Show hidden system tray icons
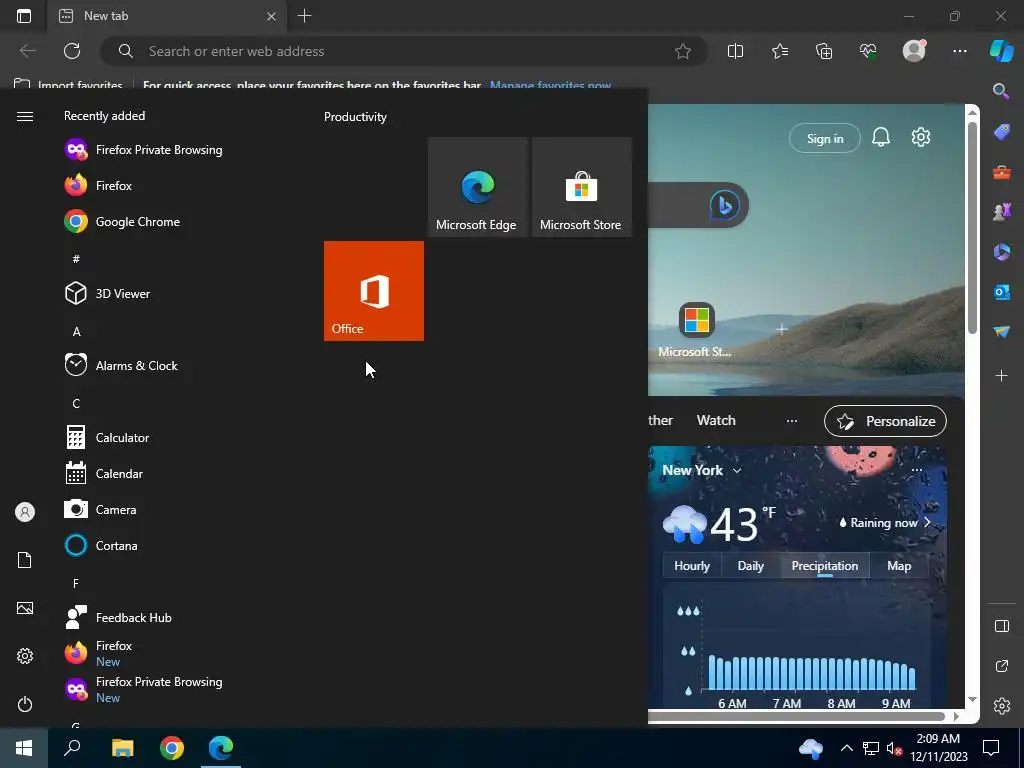The width and height of the screenshot is (1024, 768). click(846, 748)
